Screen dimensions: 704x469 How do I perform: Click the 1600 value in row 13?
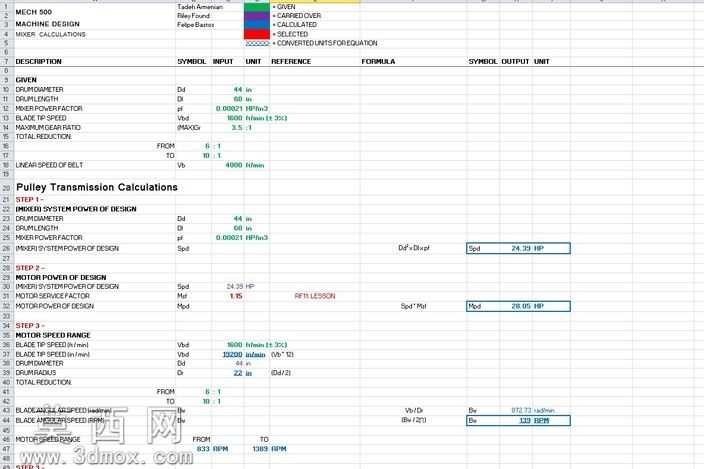(234, 118)
